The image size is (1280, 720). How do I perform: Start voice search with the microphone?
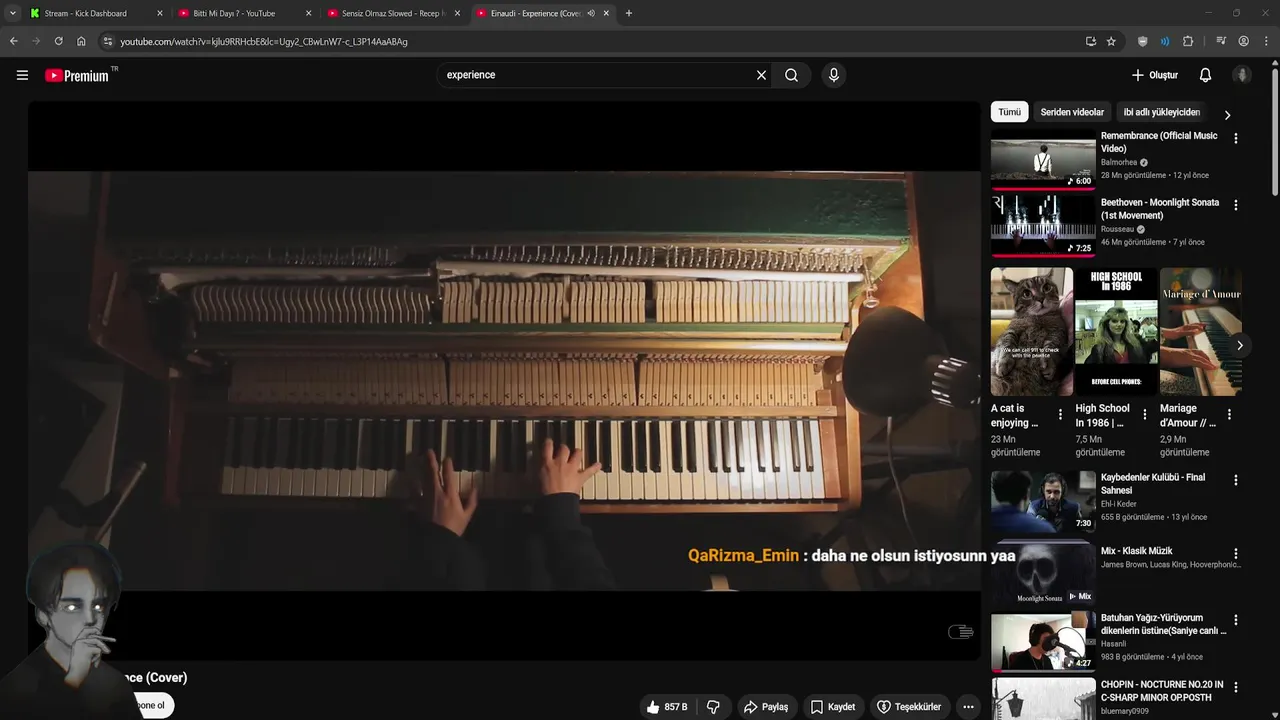pos(834,75)
